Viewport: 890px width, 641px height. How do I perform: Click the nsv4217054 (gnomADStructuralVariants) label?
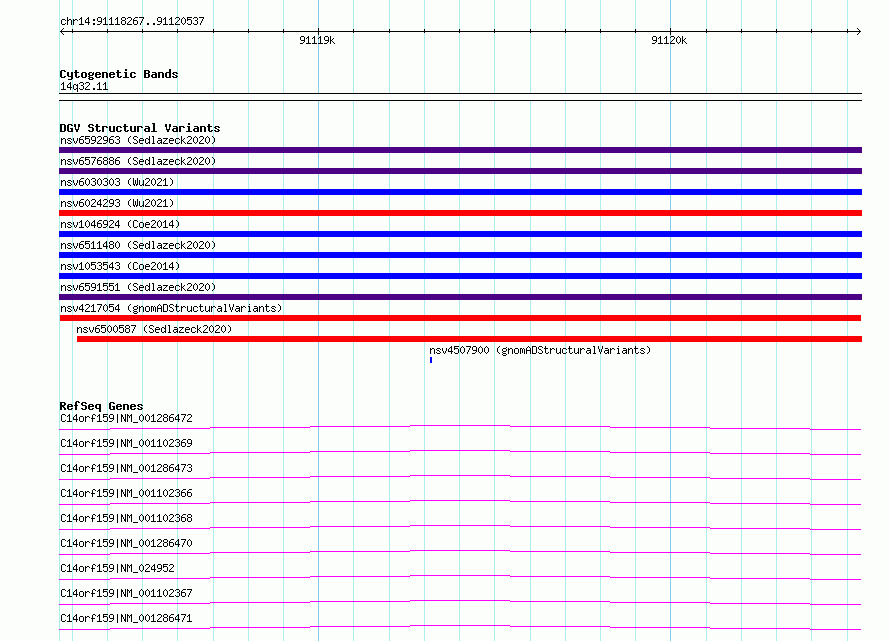[x=171, y=308]
